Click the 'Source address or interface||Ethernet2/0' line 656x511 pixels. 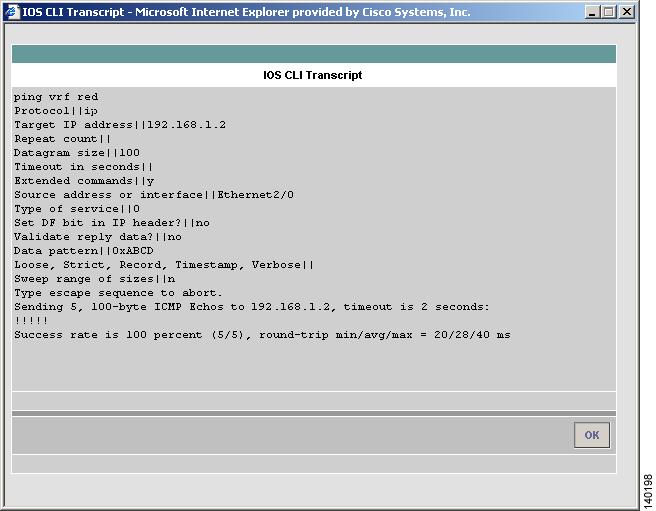(x=154, y=195)
